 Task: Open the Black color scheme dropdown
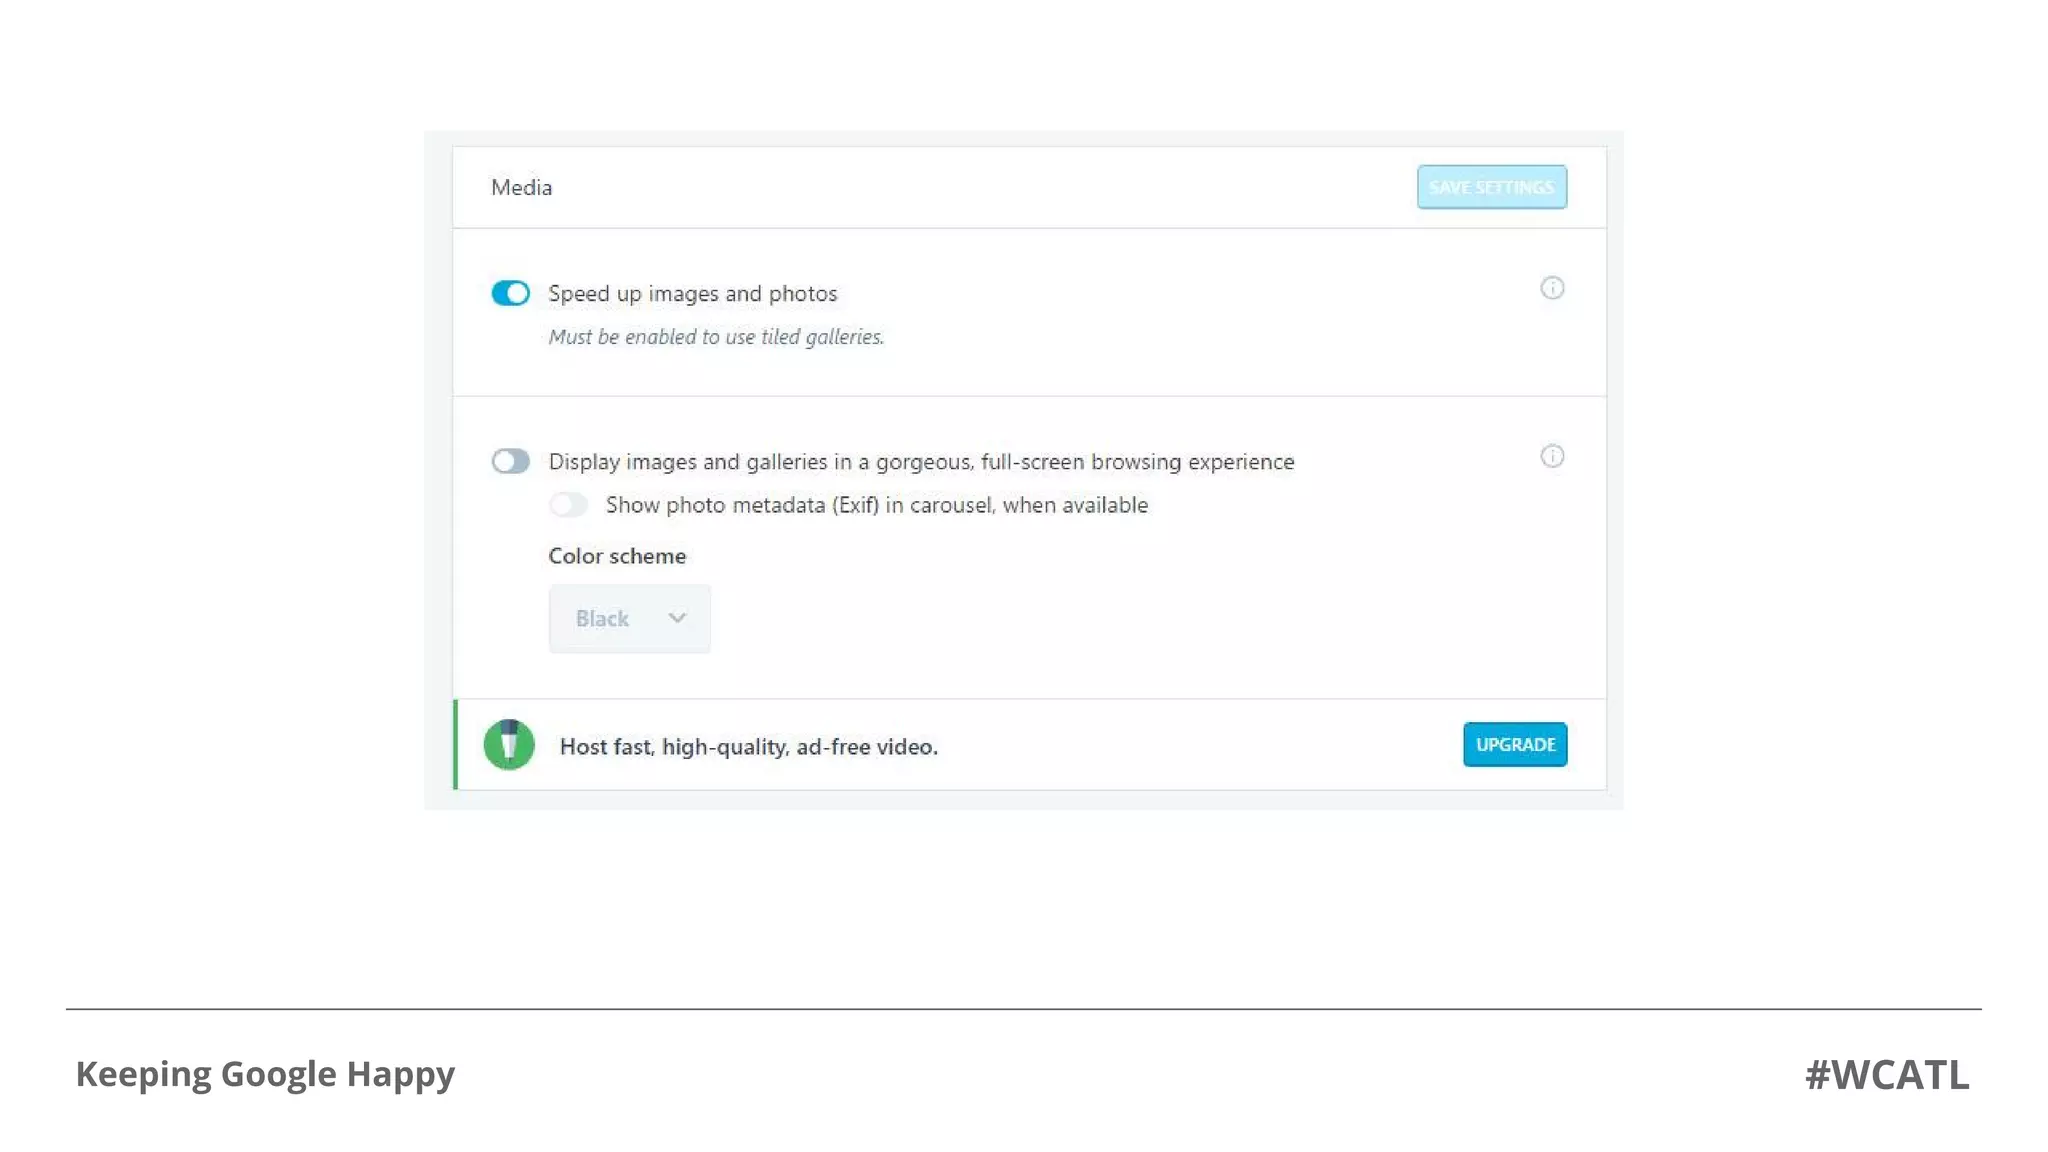coord(629,618)
